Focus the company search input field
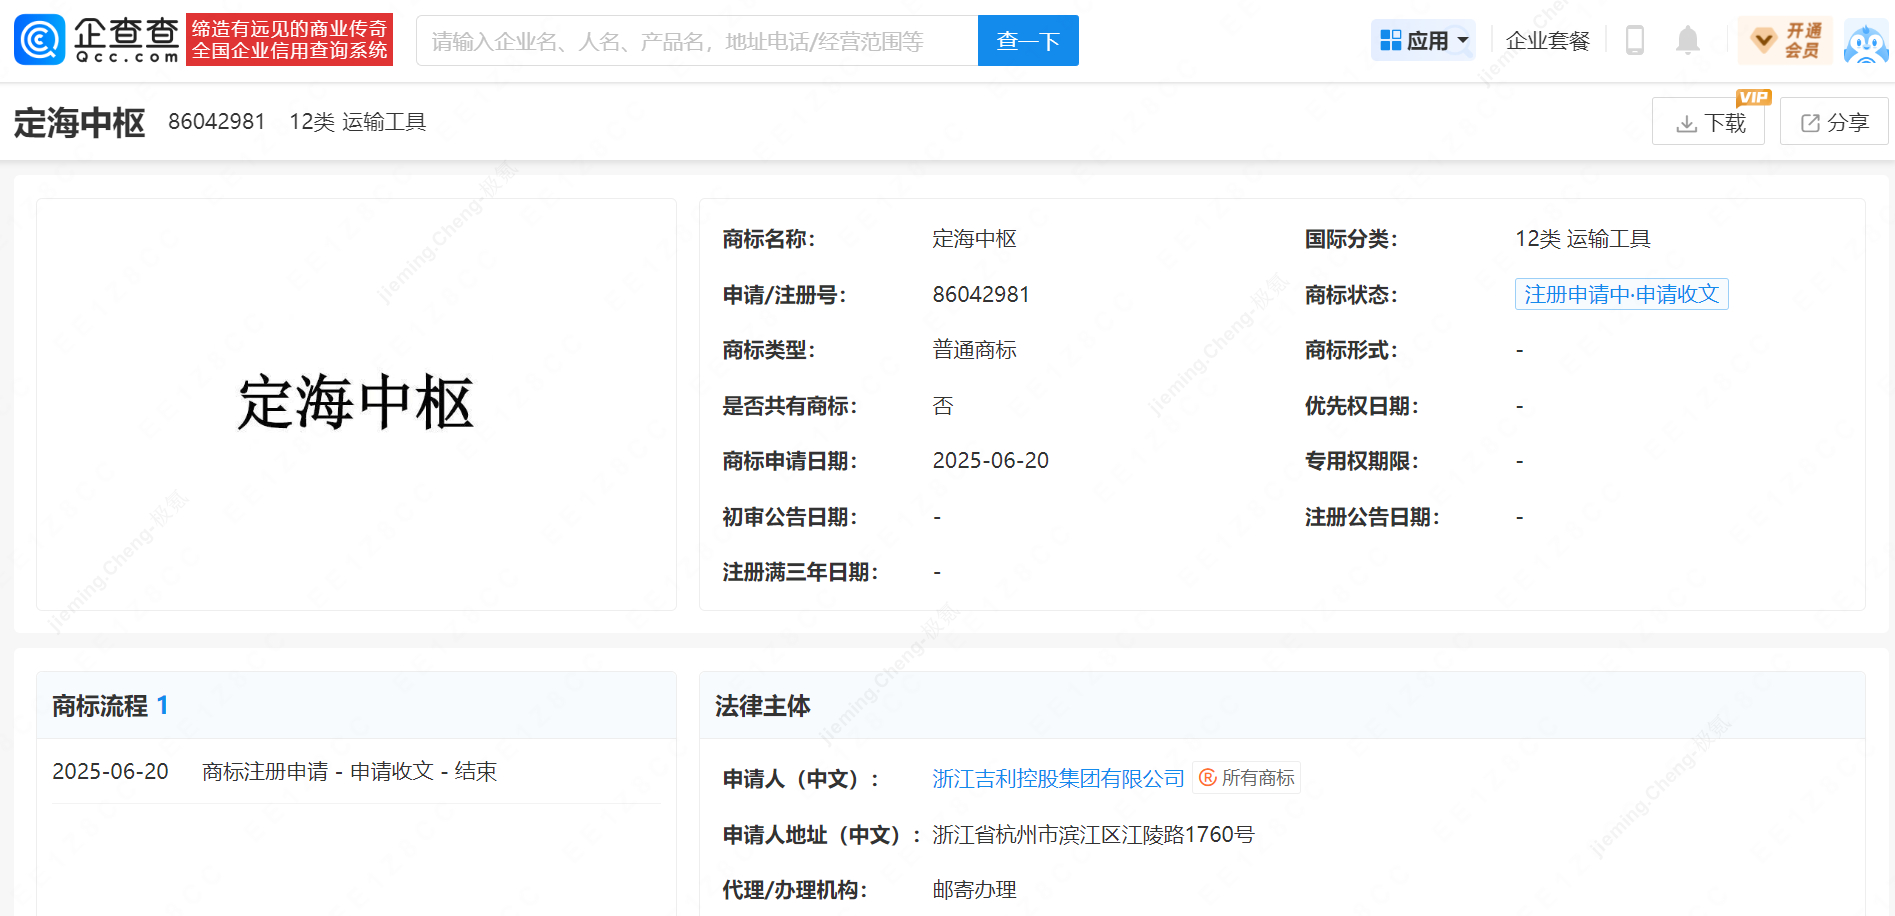 pyautogui.click(x=697, y=41)
